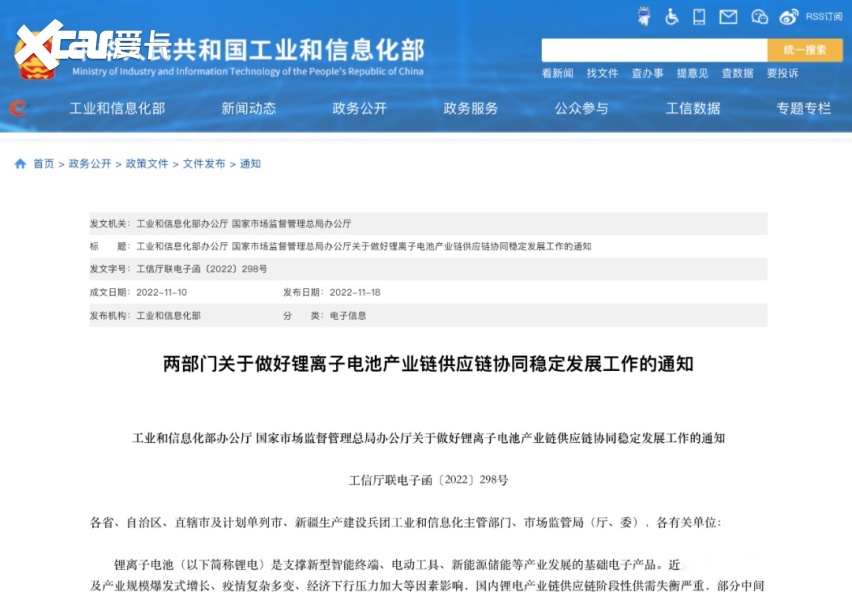The width and height of the screenshot is (852, 592).
Task: Click the home icon in breadcrumb
Action: [x=20, y=164]
